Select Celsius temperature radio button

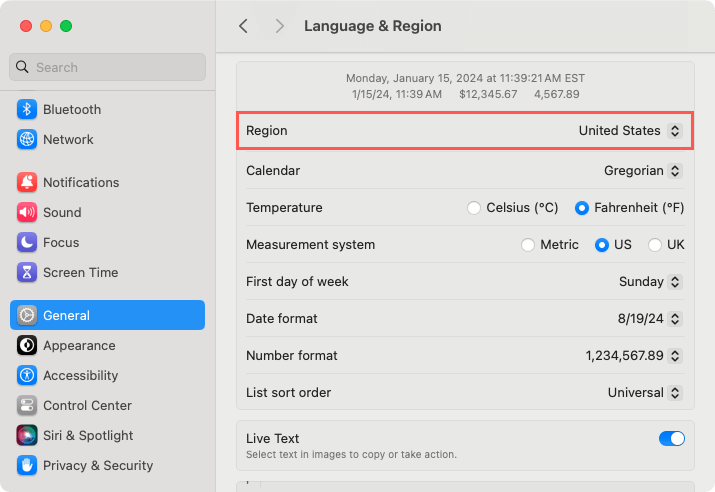[474, 208]
